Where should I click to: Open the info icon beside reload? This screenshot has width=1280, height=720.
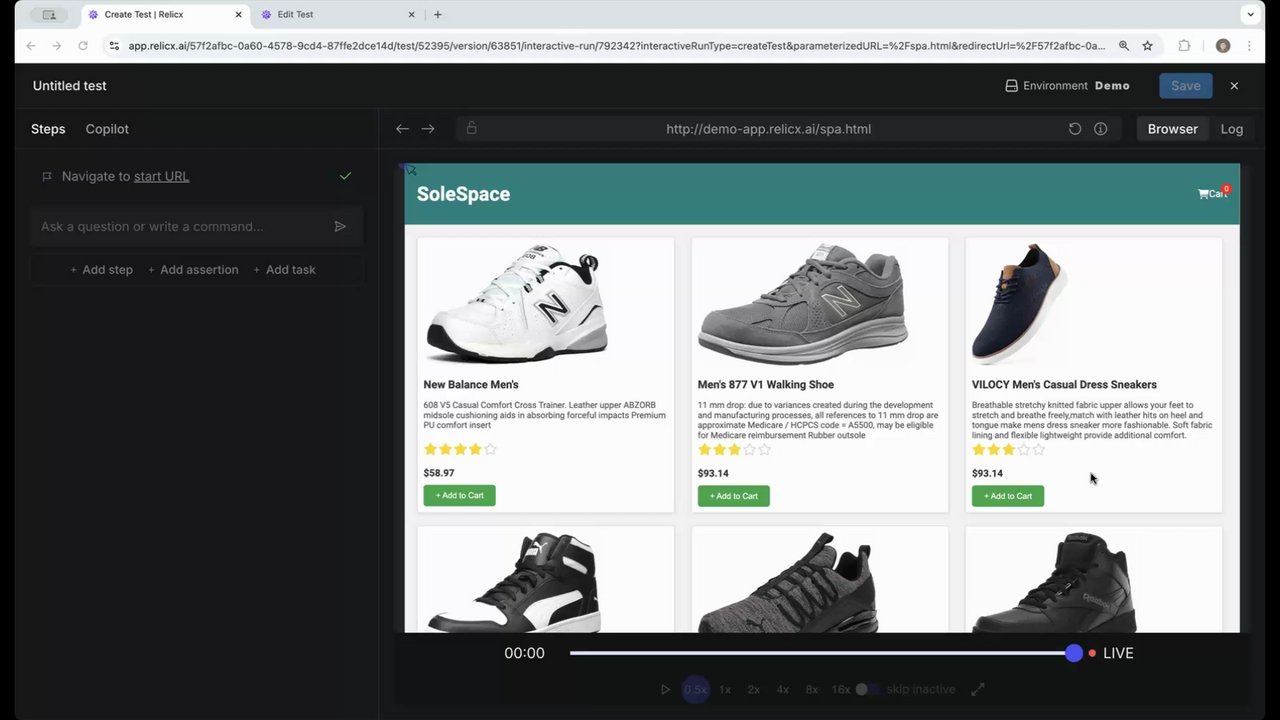coord(1101,129)
